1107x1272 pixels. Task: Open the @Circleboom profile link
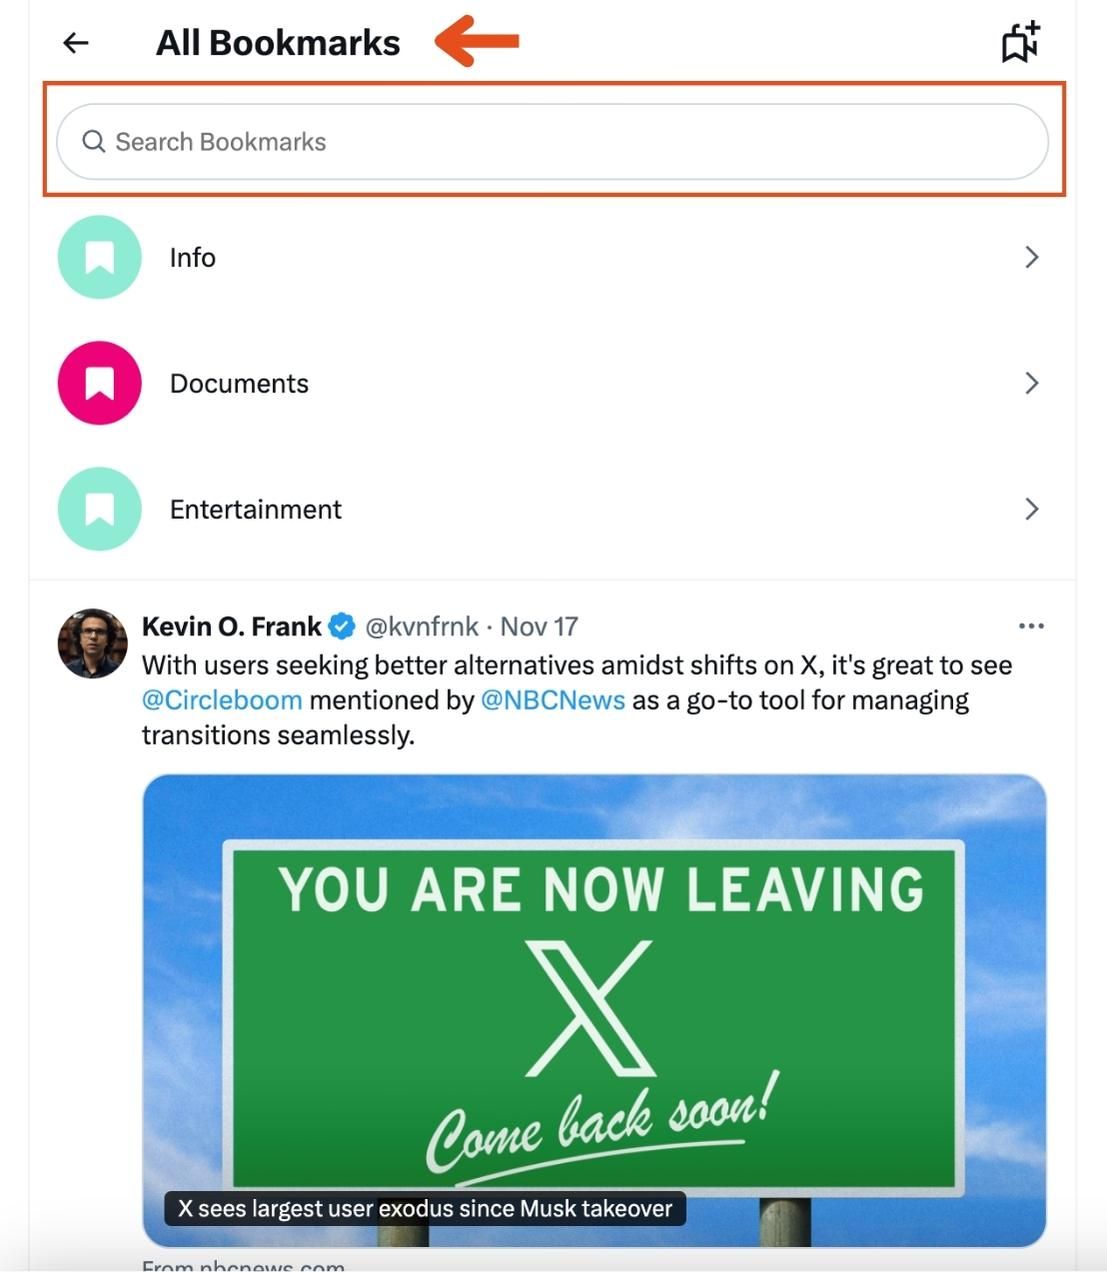coord(221,699)
